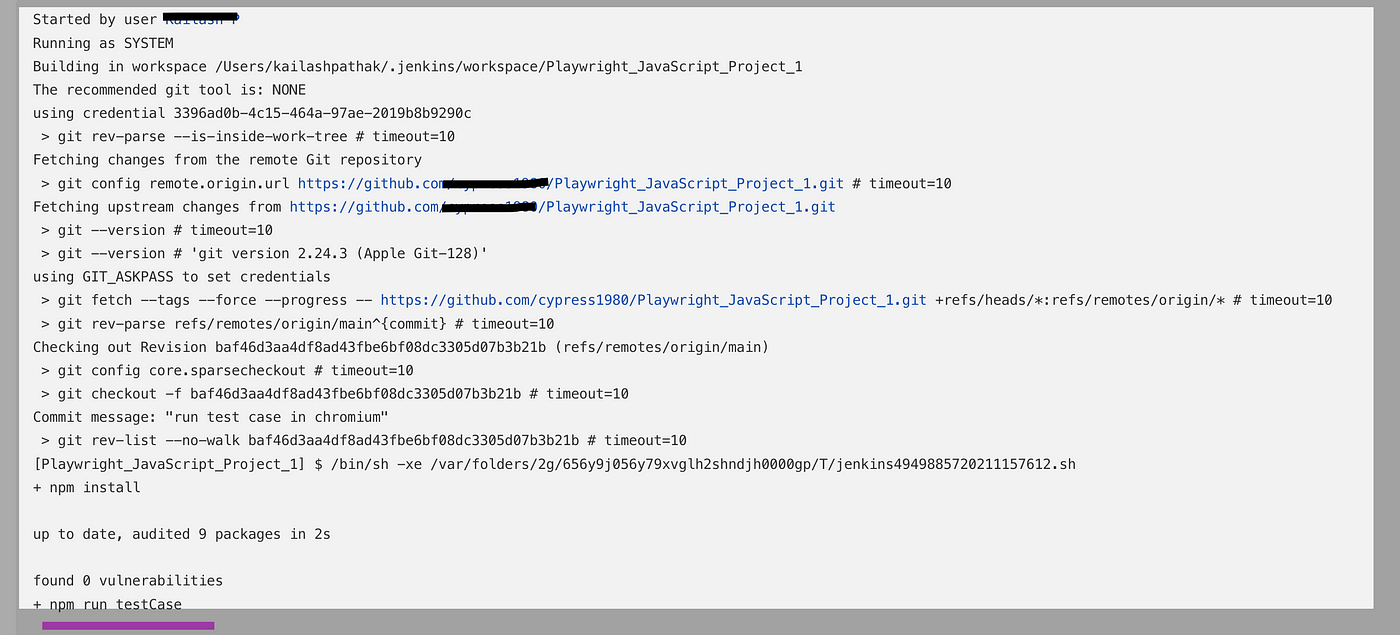Open the cypress1980 GitHub link in git fetch line
1400x635 pixels.
(653, 300)
